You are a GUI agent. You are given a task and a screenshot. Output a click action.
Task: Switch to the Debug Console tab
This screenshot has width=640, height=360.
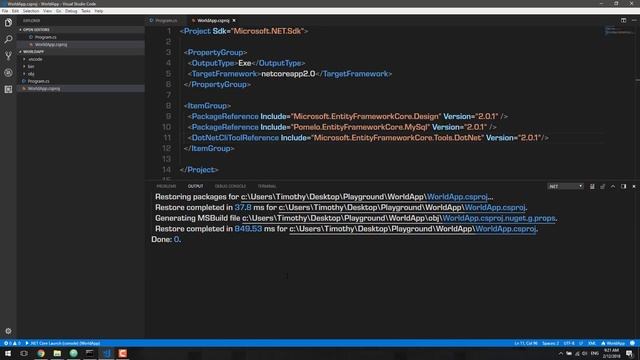point(230,186)
